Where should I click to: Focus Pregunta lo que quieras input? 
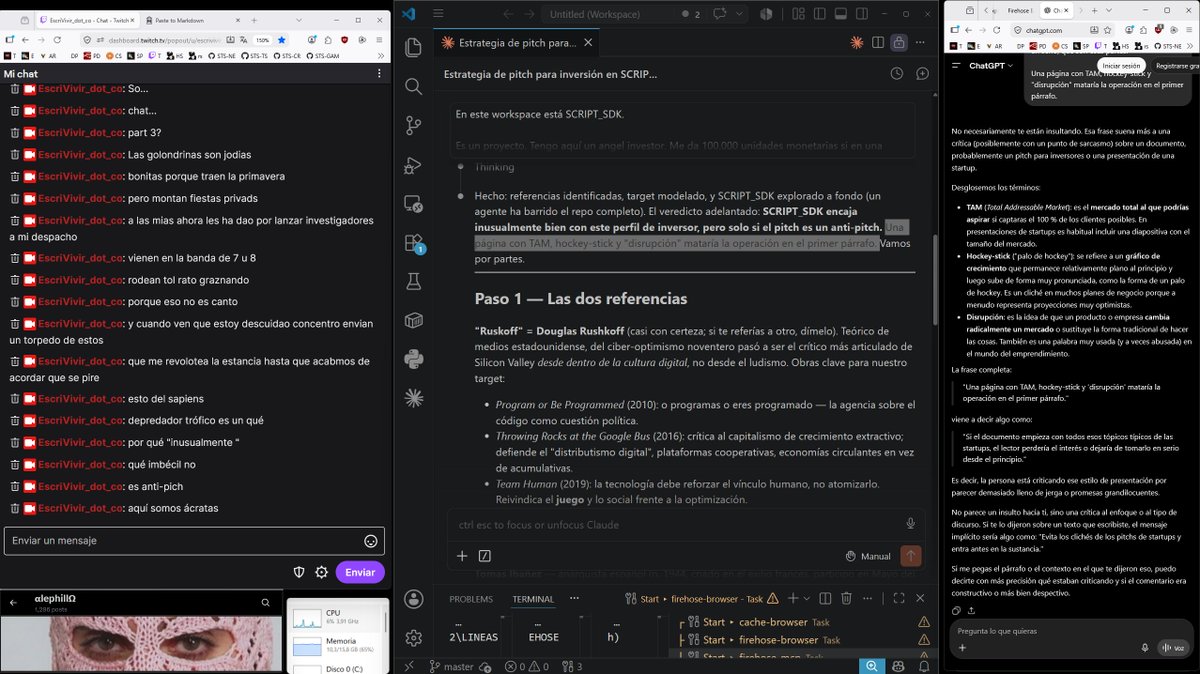(1070, 631)
